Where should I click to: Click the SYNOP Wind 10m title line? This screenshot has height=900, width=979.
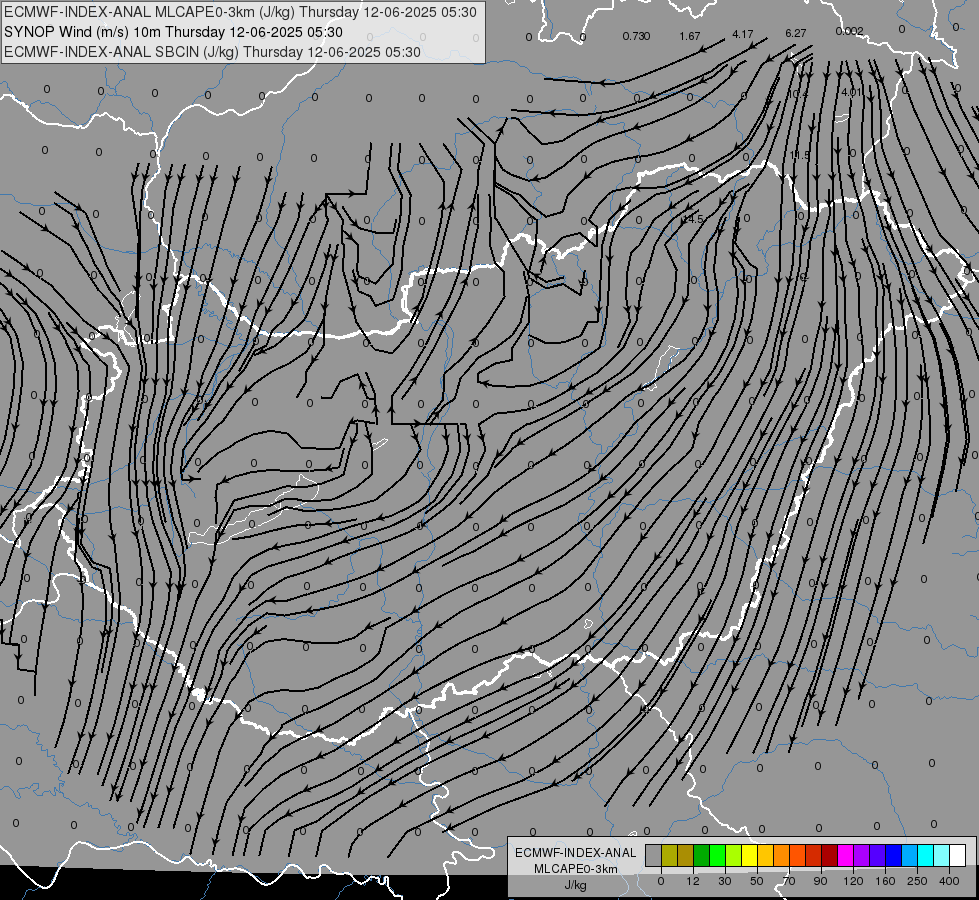[x=173, y=32]
